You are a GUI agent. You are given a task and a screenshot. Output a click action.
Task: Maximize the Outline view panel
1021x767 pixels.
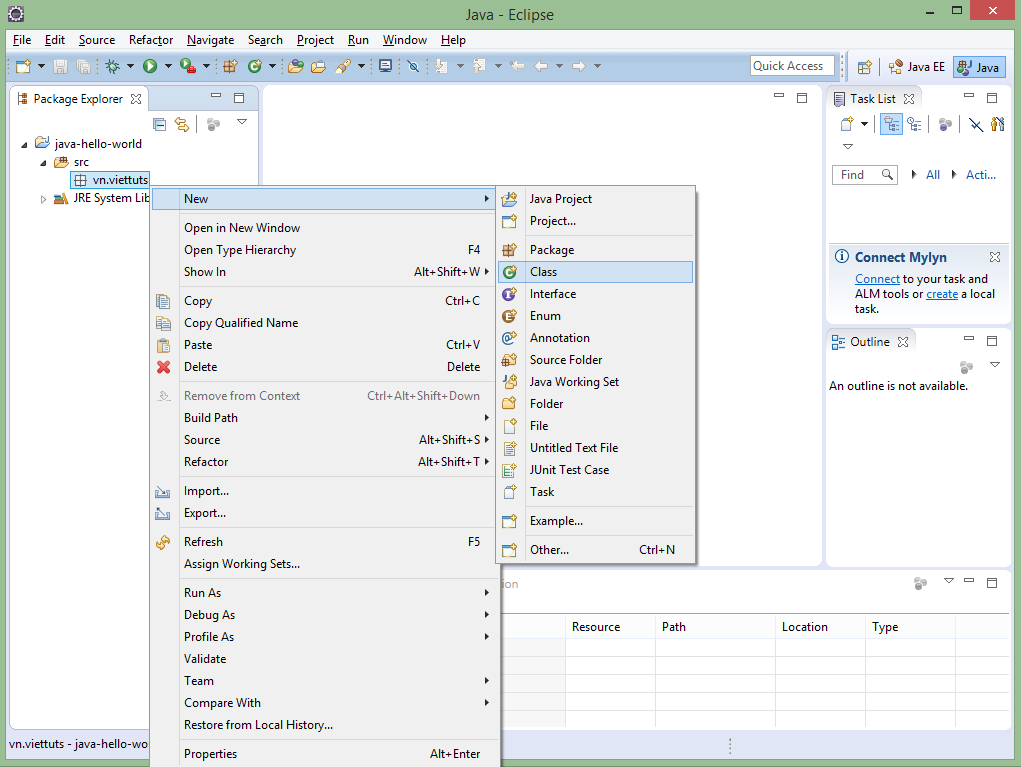[x=992, y=341]
